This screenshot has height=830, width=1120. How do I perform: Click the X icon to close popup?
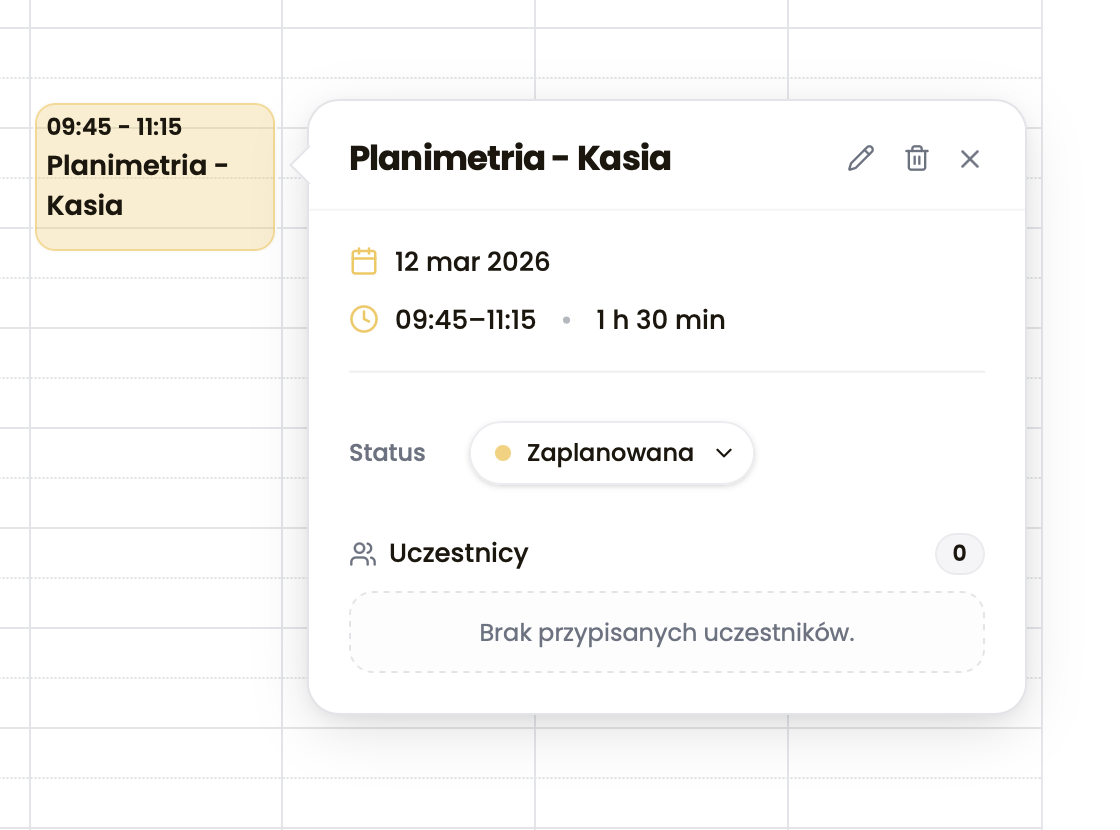(969, 158)
